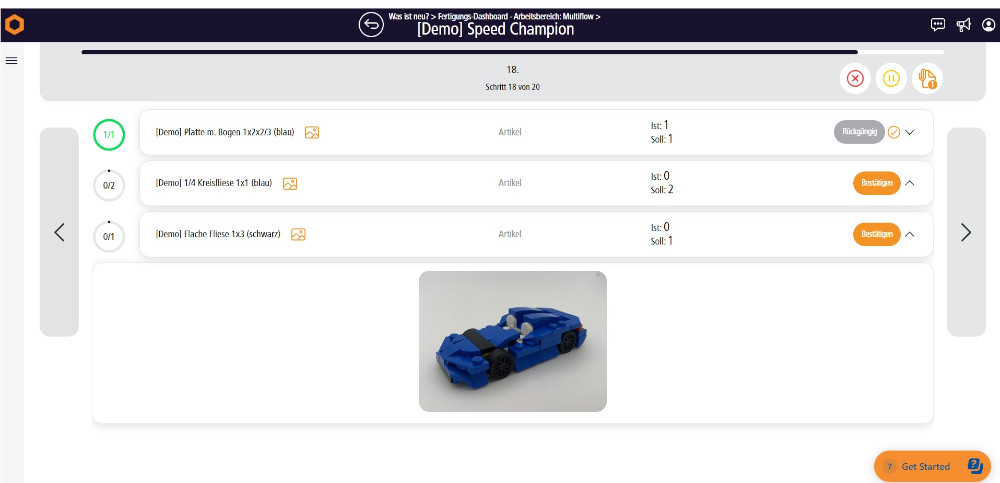Open the hamburger sidebar menu
1000x483 pixels.
pos(12,61)
